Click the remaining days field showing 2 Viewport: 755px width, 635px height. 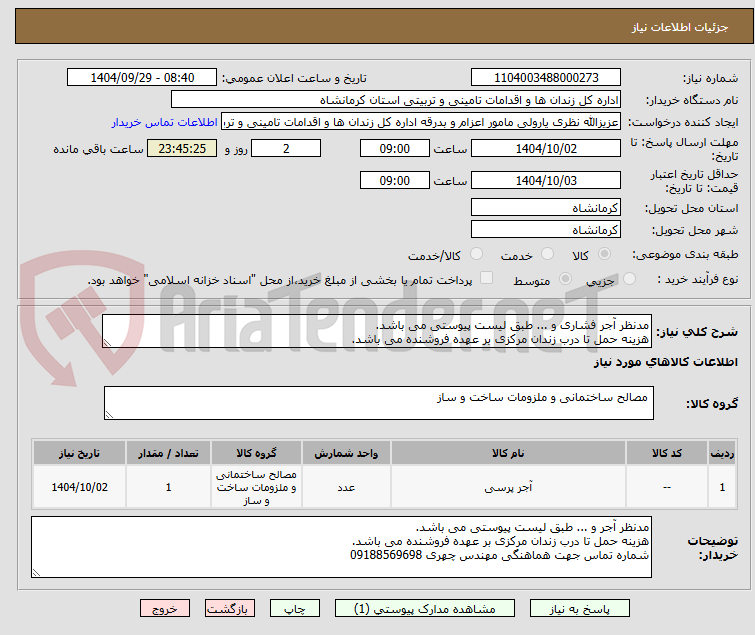tap(286, 148)
